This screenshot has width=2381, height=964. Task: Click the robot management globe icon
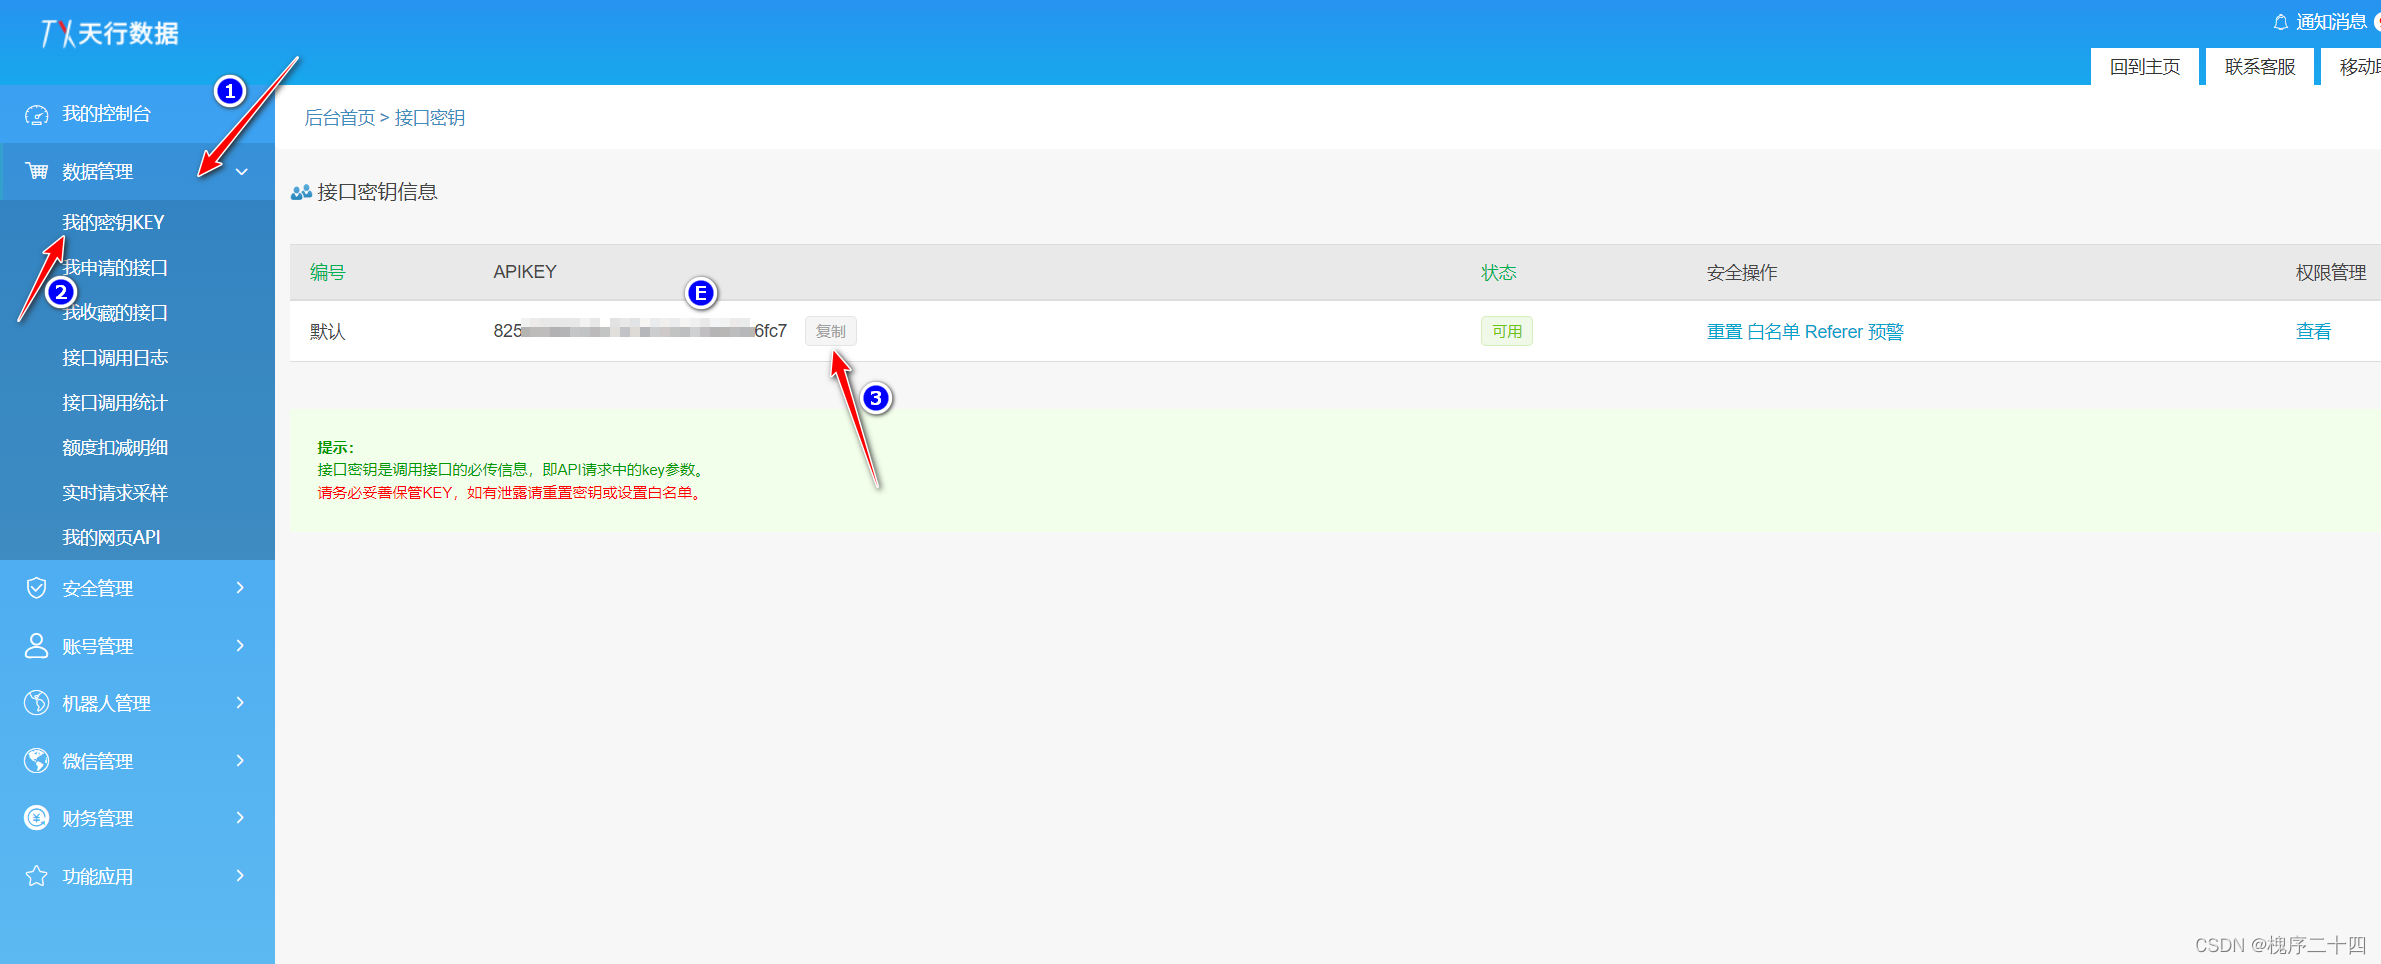click(x=36, y=703)
